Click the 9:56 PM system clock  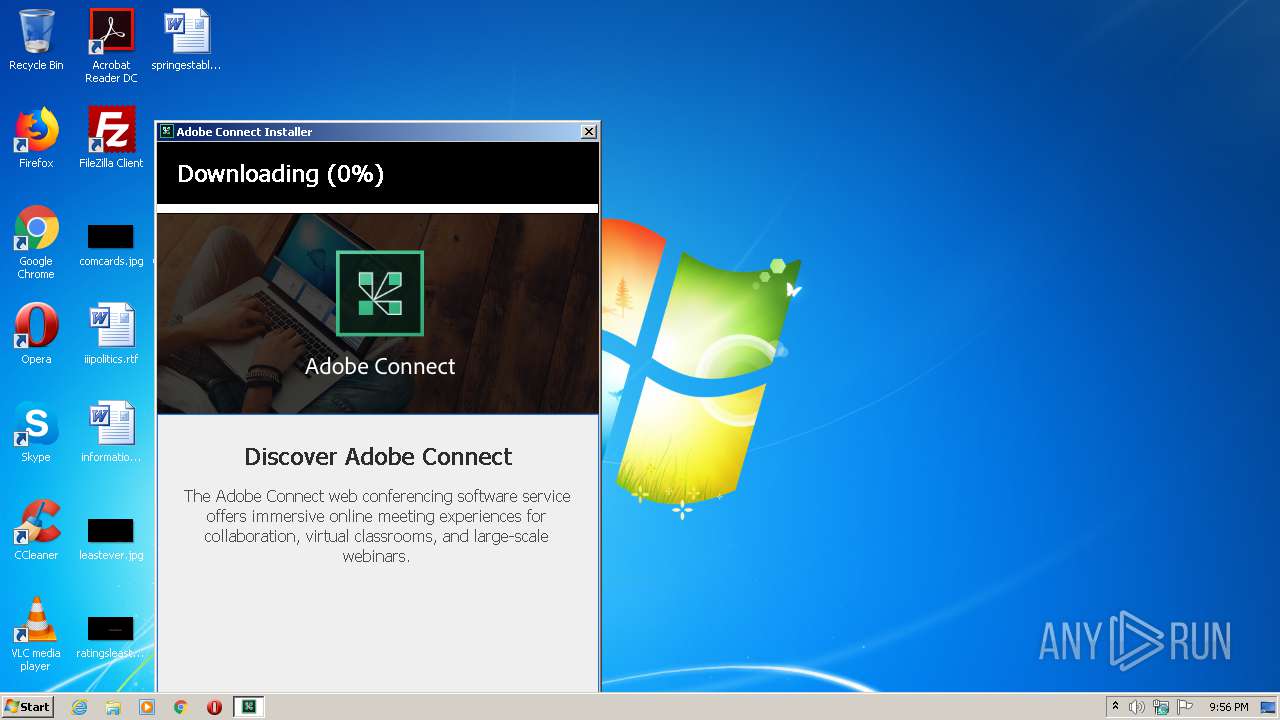click(1228, 707)
